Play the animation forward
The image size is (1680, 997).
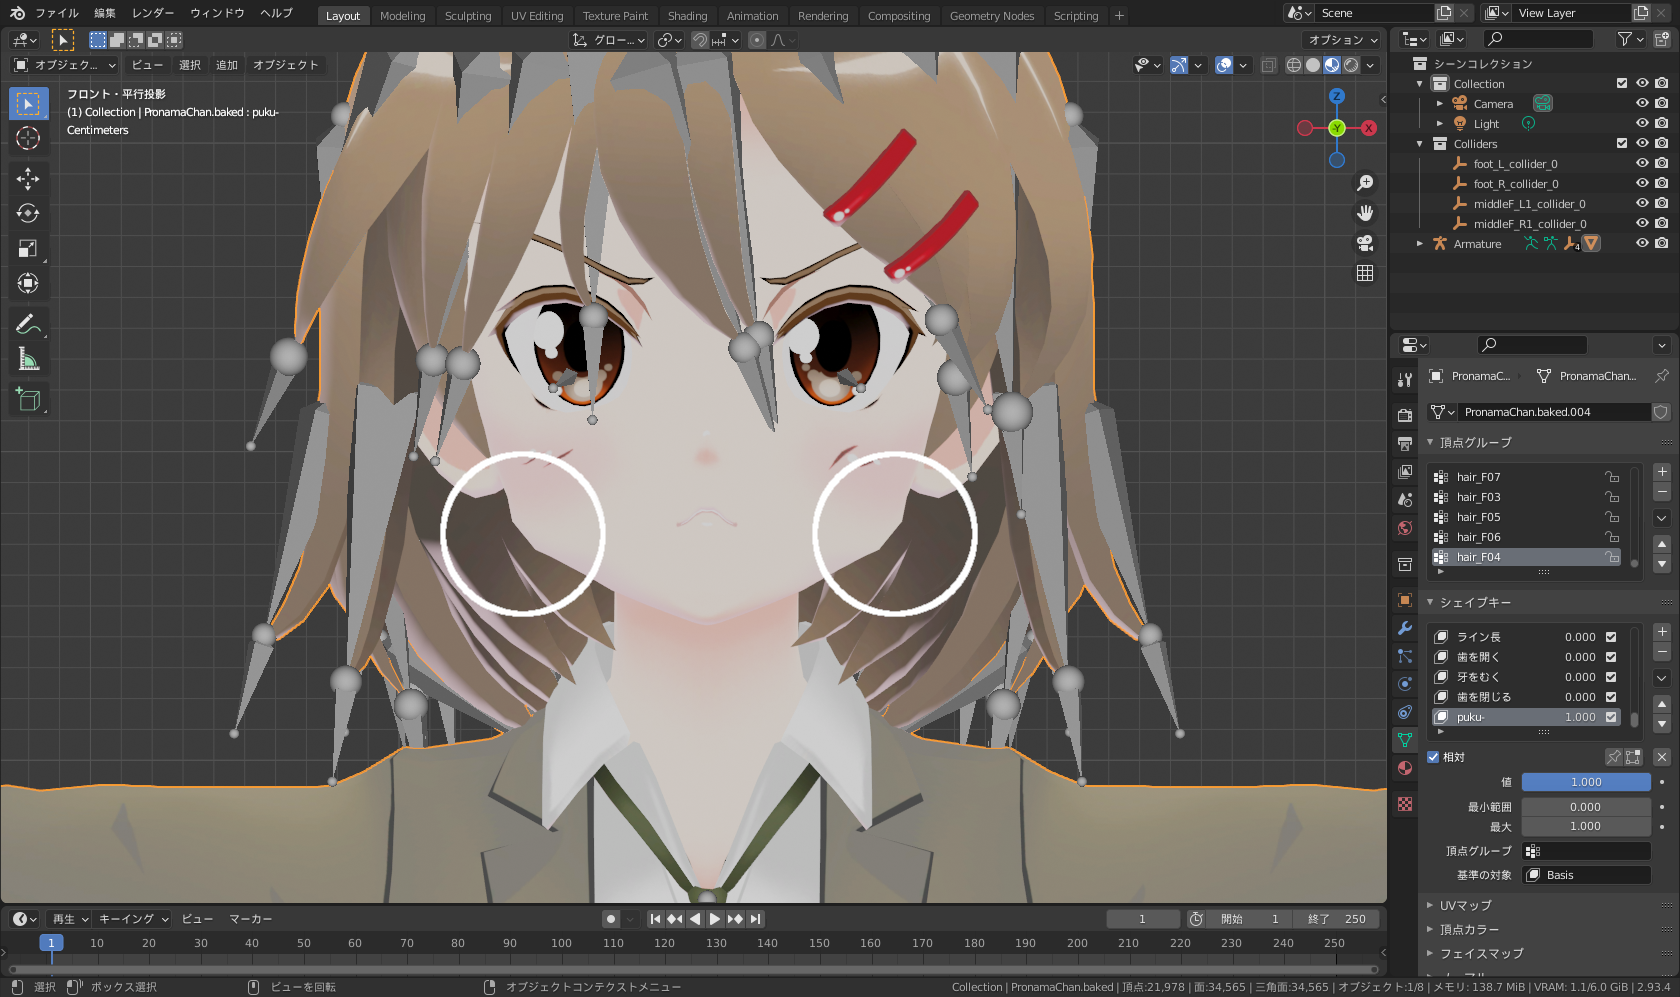[x=715, y=919]
